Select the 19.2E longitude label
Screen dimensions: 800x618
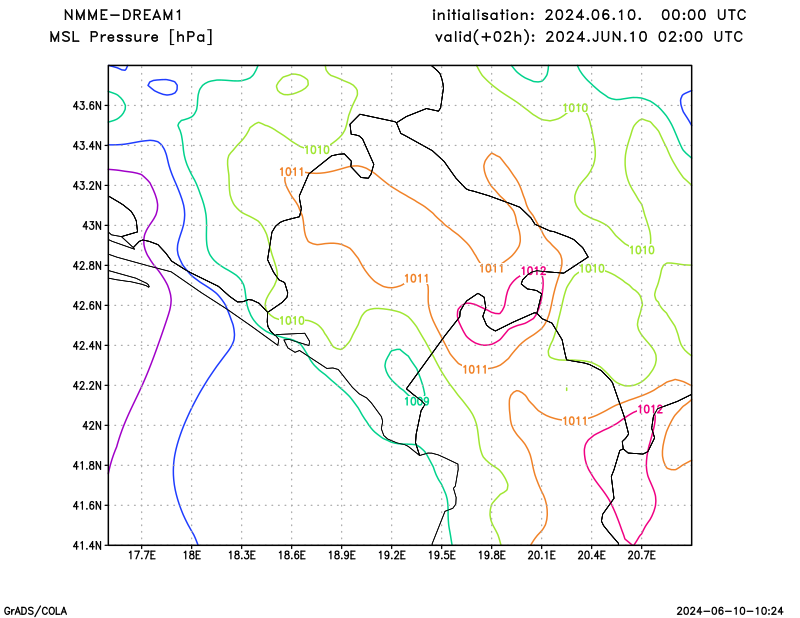(x=391, y=555)
